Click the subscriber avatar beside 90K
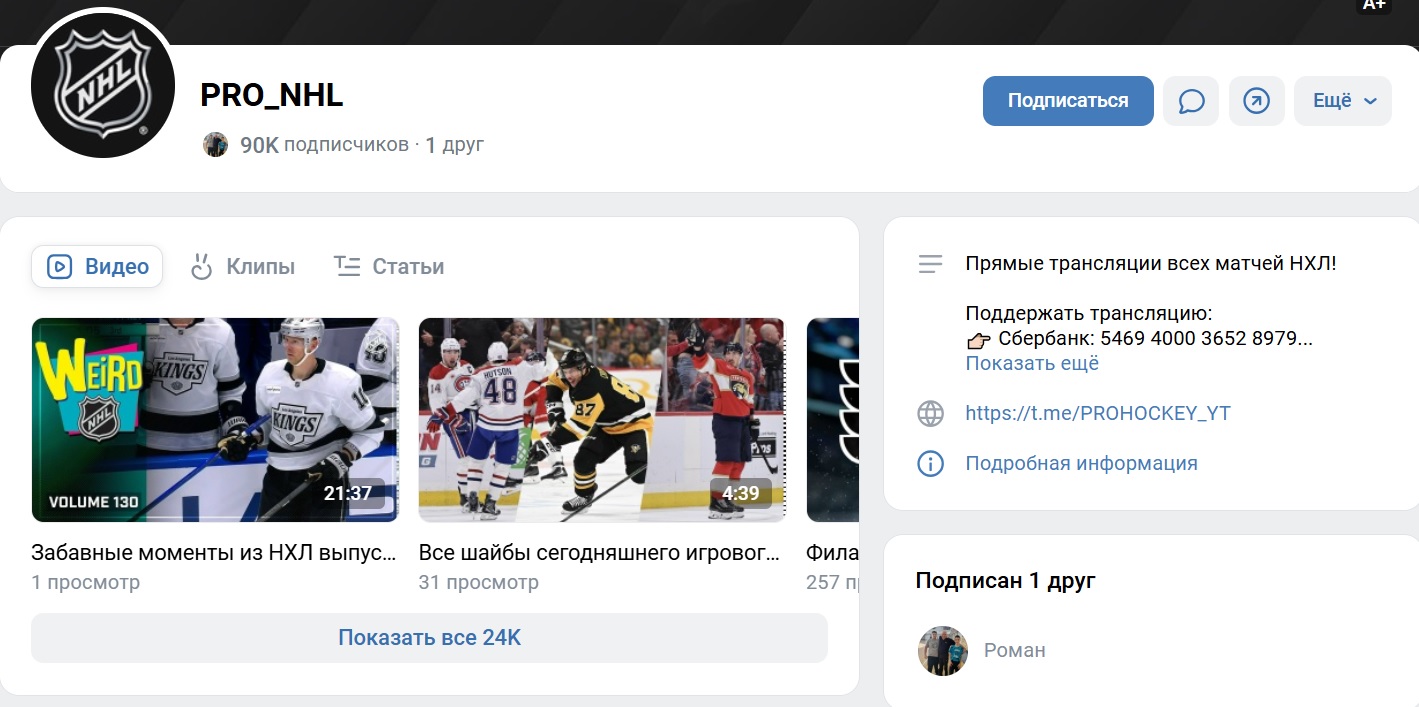This screenshot has width=1419, height=707. 215,145
